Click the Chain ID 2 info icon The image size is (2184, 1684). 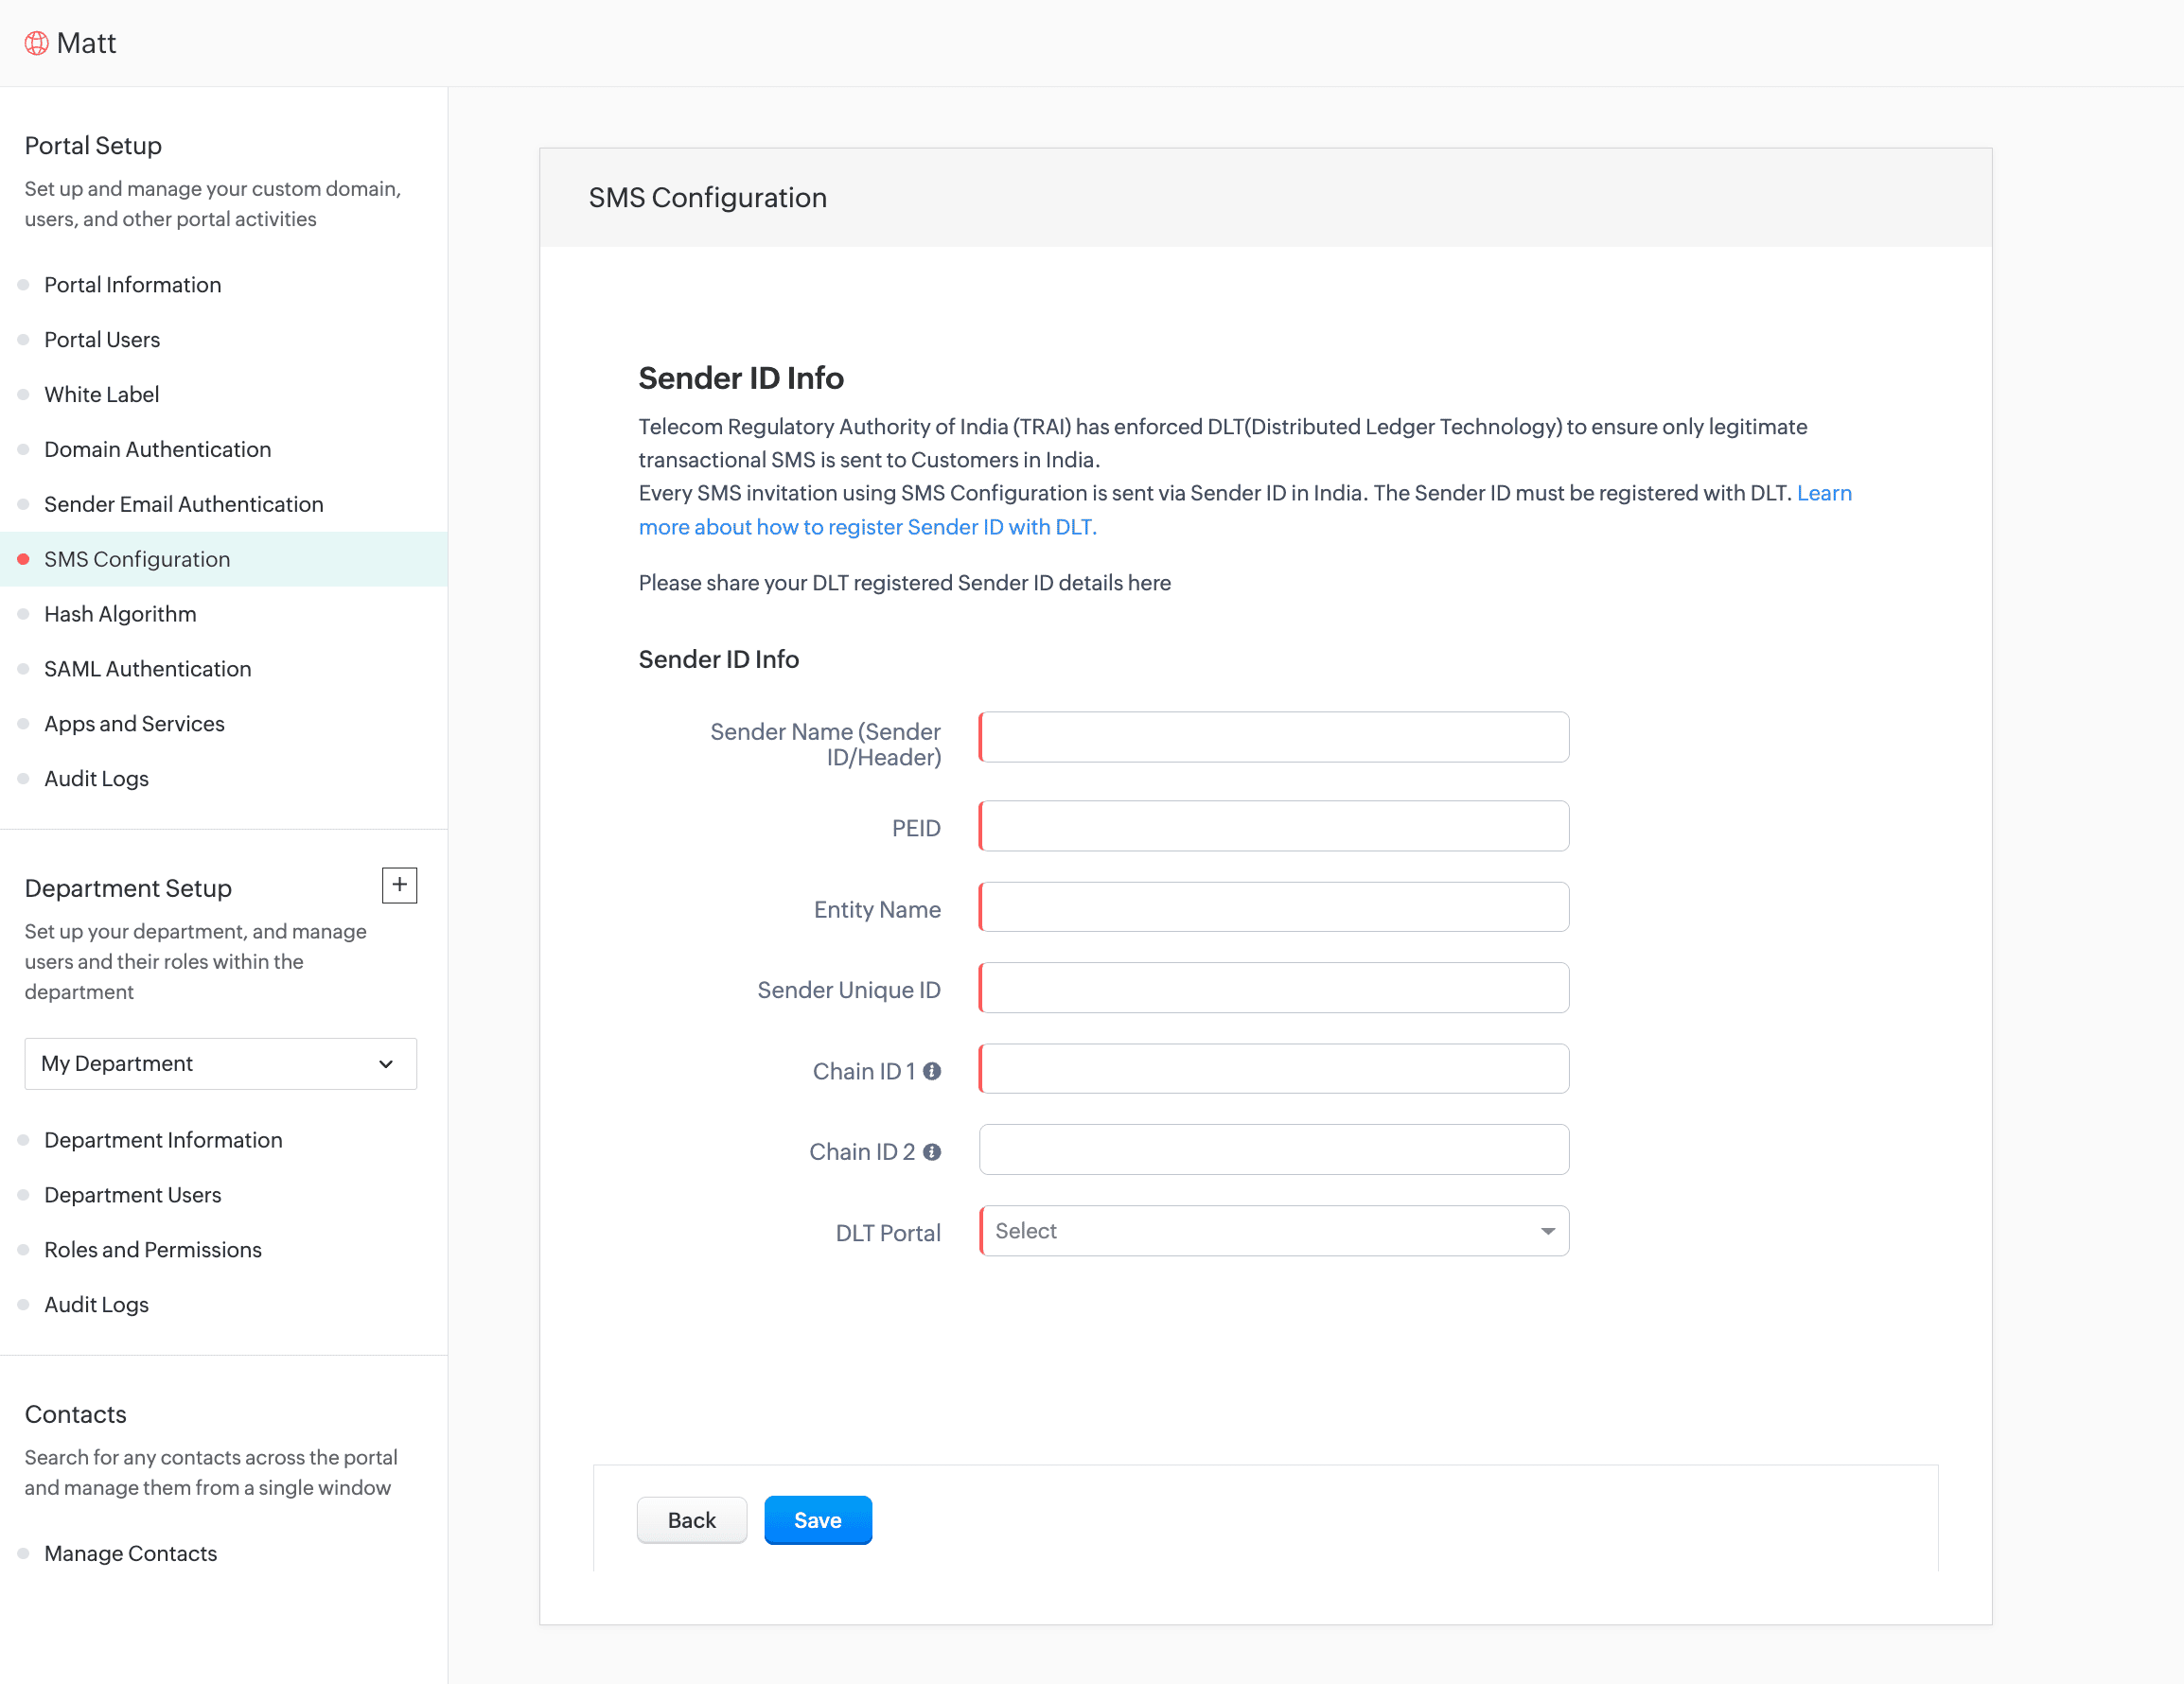(932, 1152)
